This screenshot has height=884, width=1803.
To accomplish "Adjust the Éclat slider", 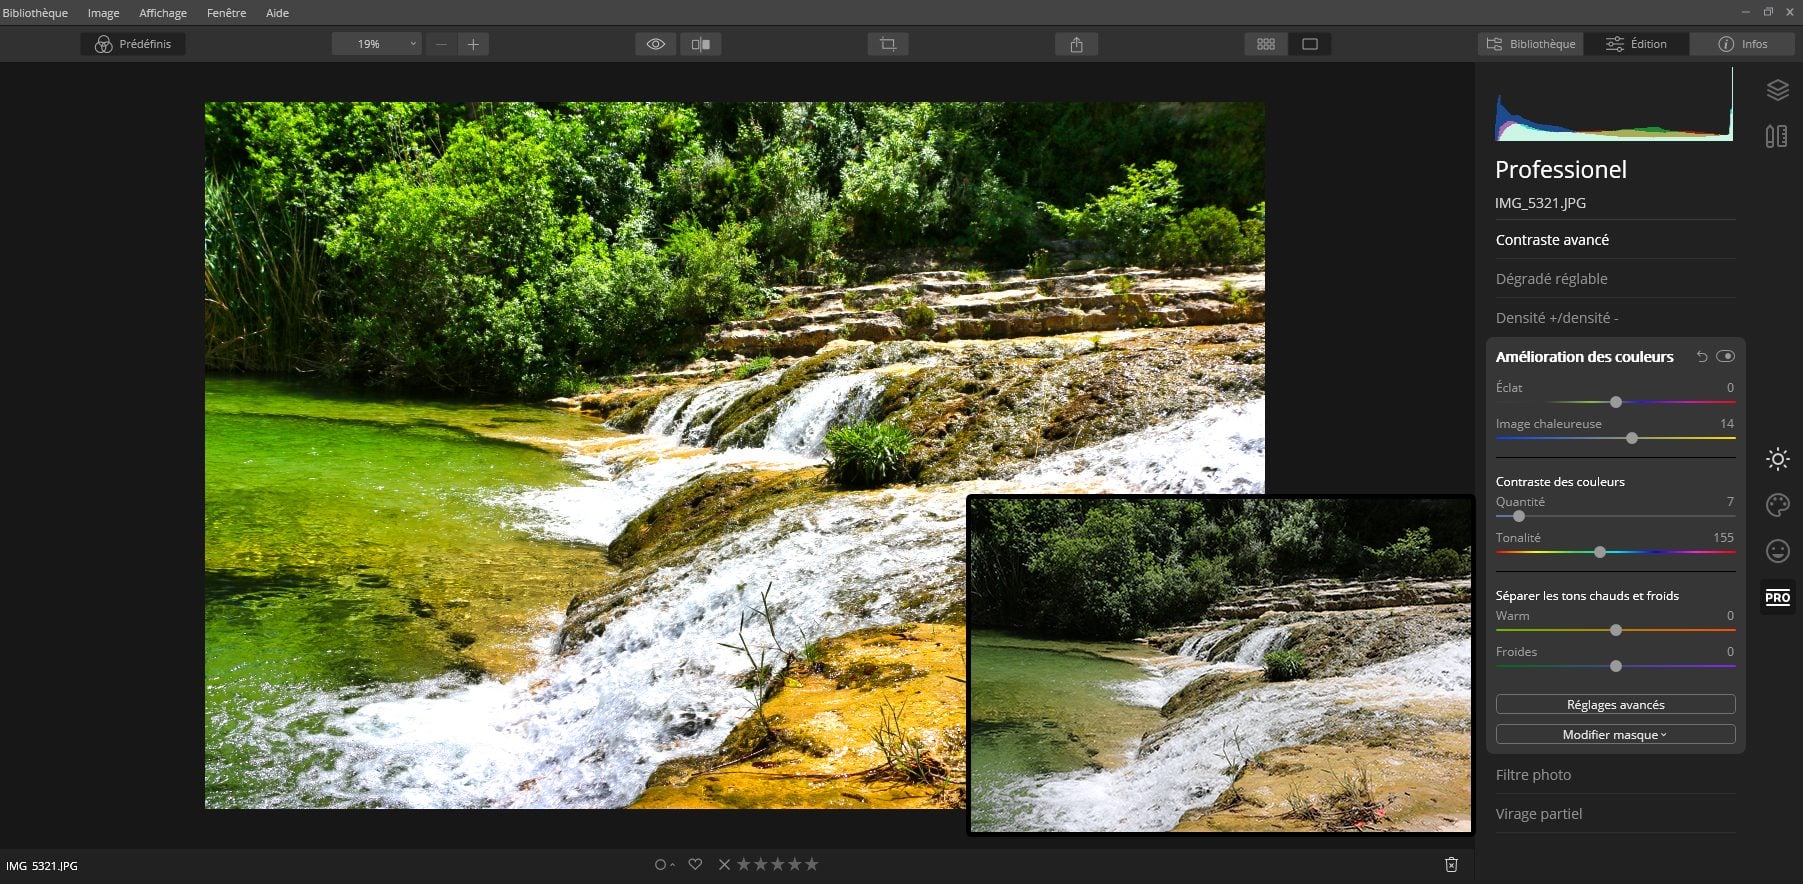I will [x=1615, y=402].
